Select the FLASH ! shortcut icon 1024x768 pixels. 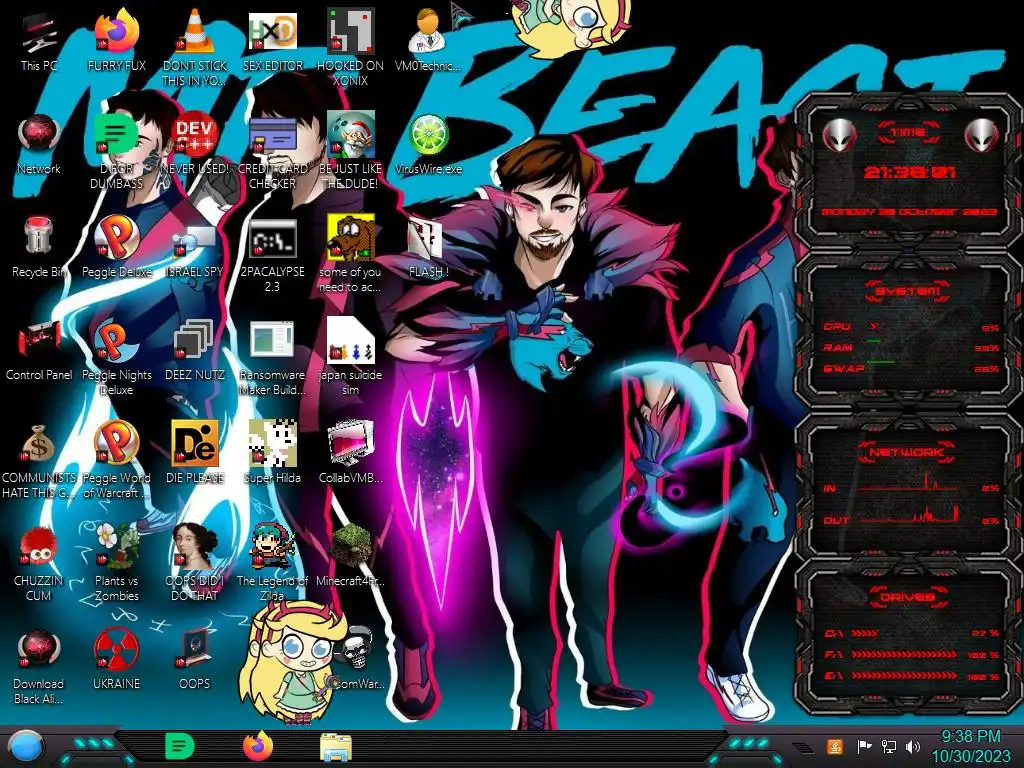[x=425, y=238]
